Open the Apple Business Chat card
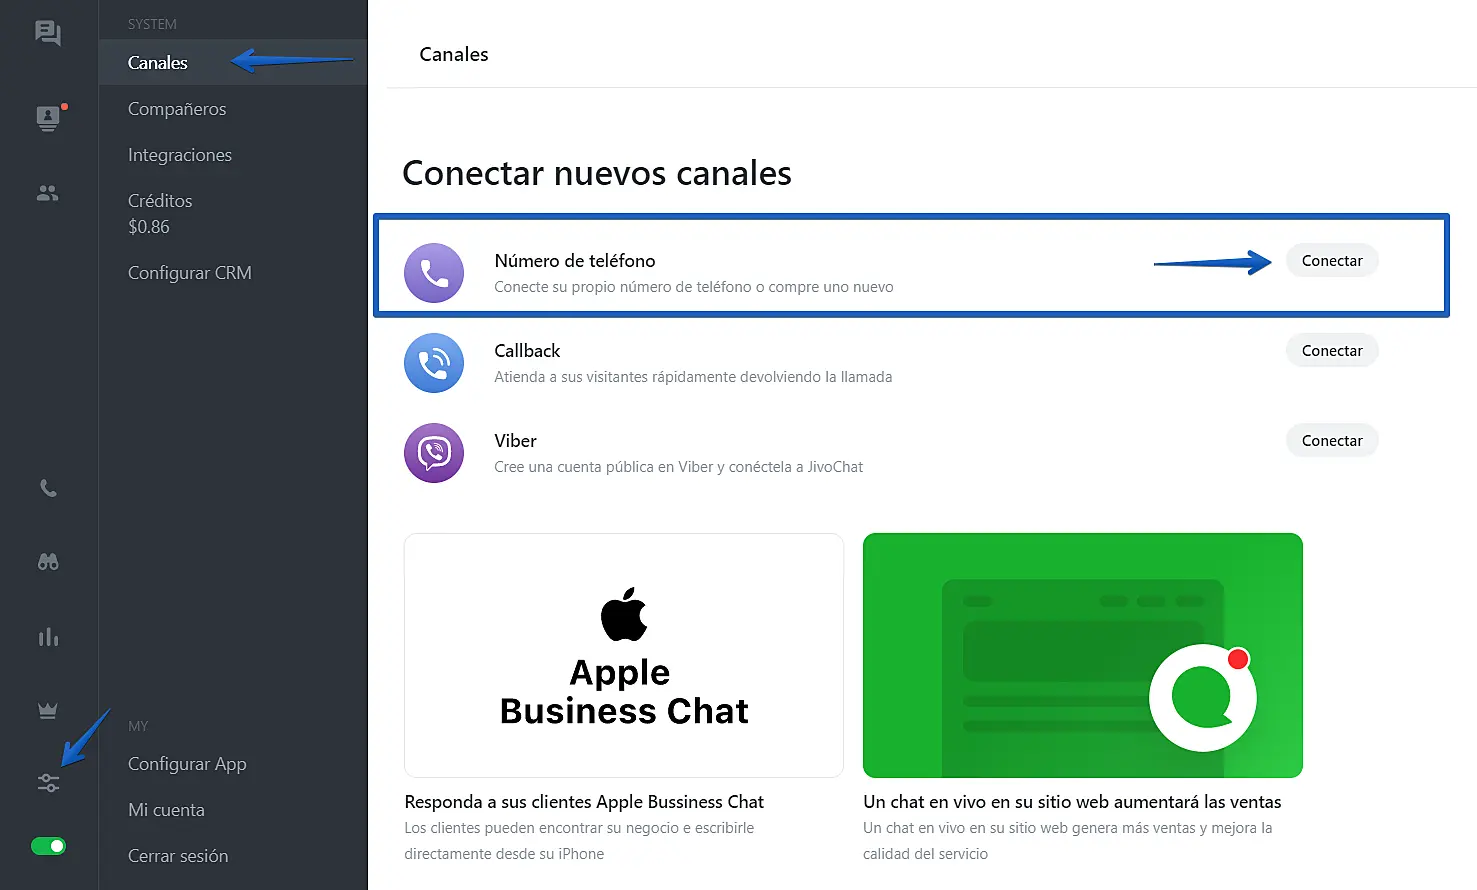This screenshot has width=1477, height=890. coord(624,655)
